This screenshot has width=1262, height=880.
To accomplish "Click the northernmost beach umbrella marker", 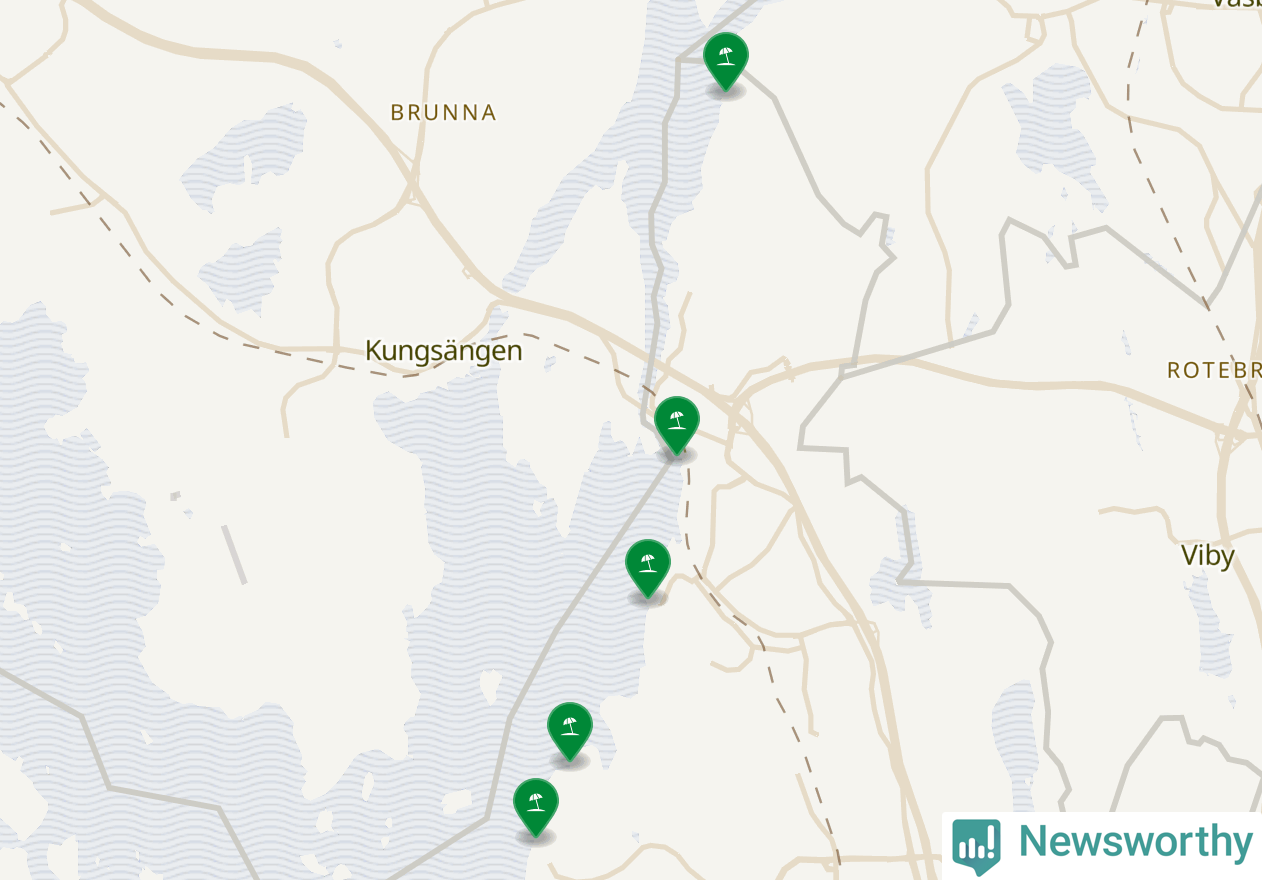I will point(726,61).
